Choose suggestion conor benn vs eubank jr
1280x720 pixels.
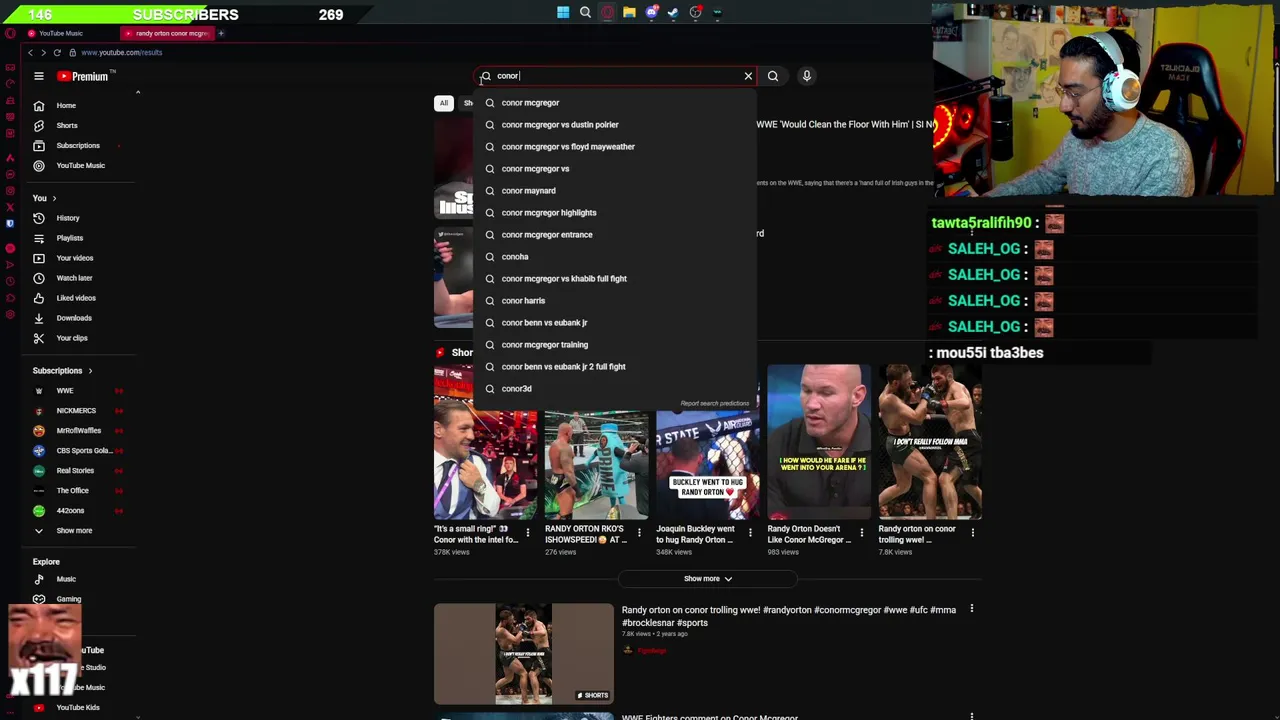(615, 323)
